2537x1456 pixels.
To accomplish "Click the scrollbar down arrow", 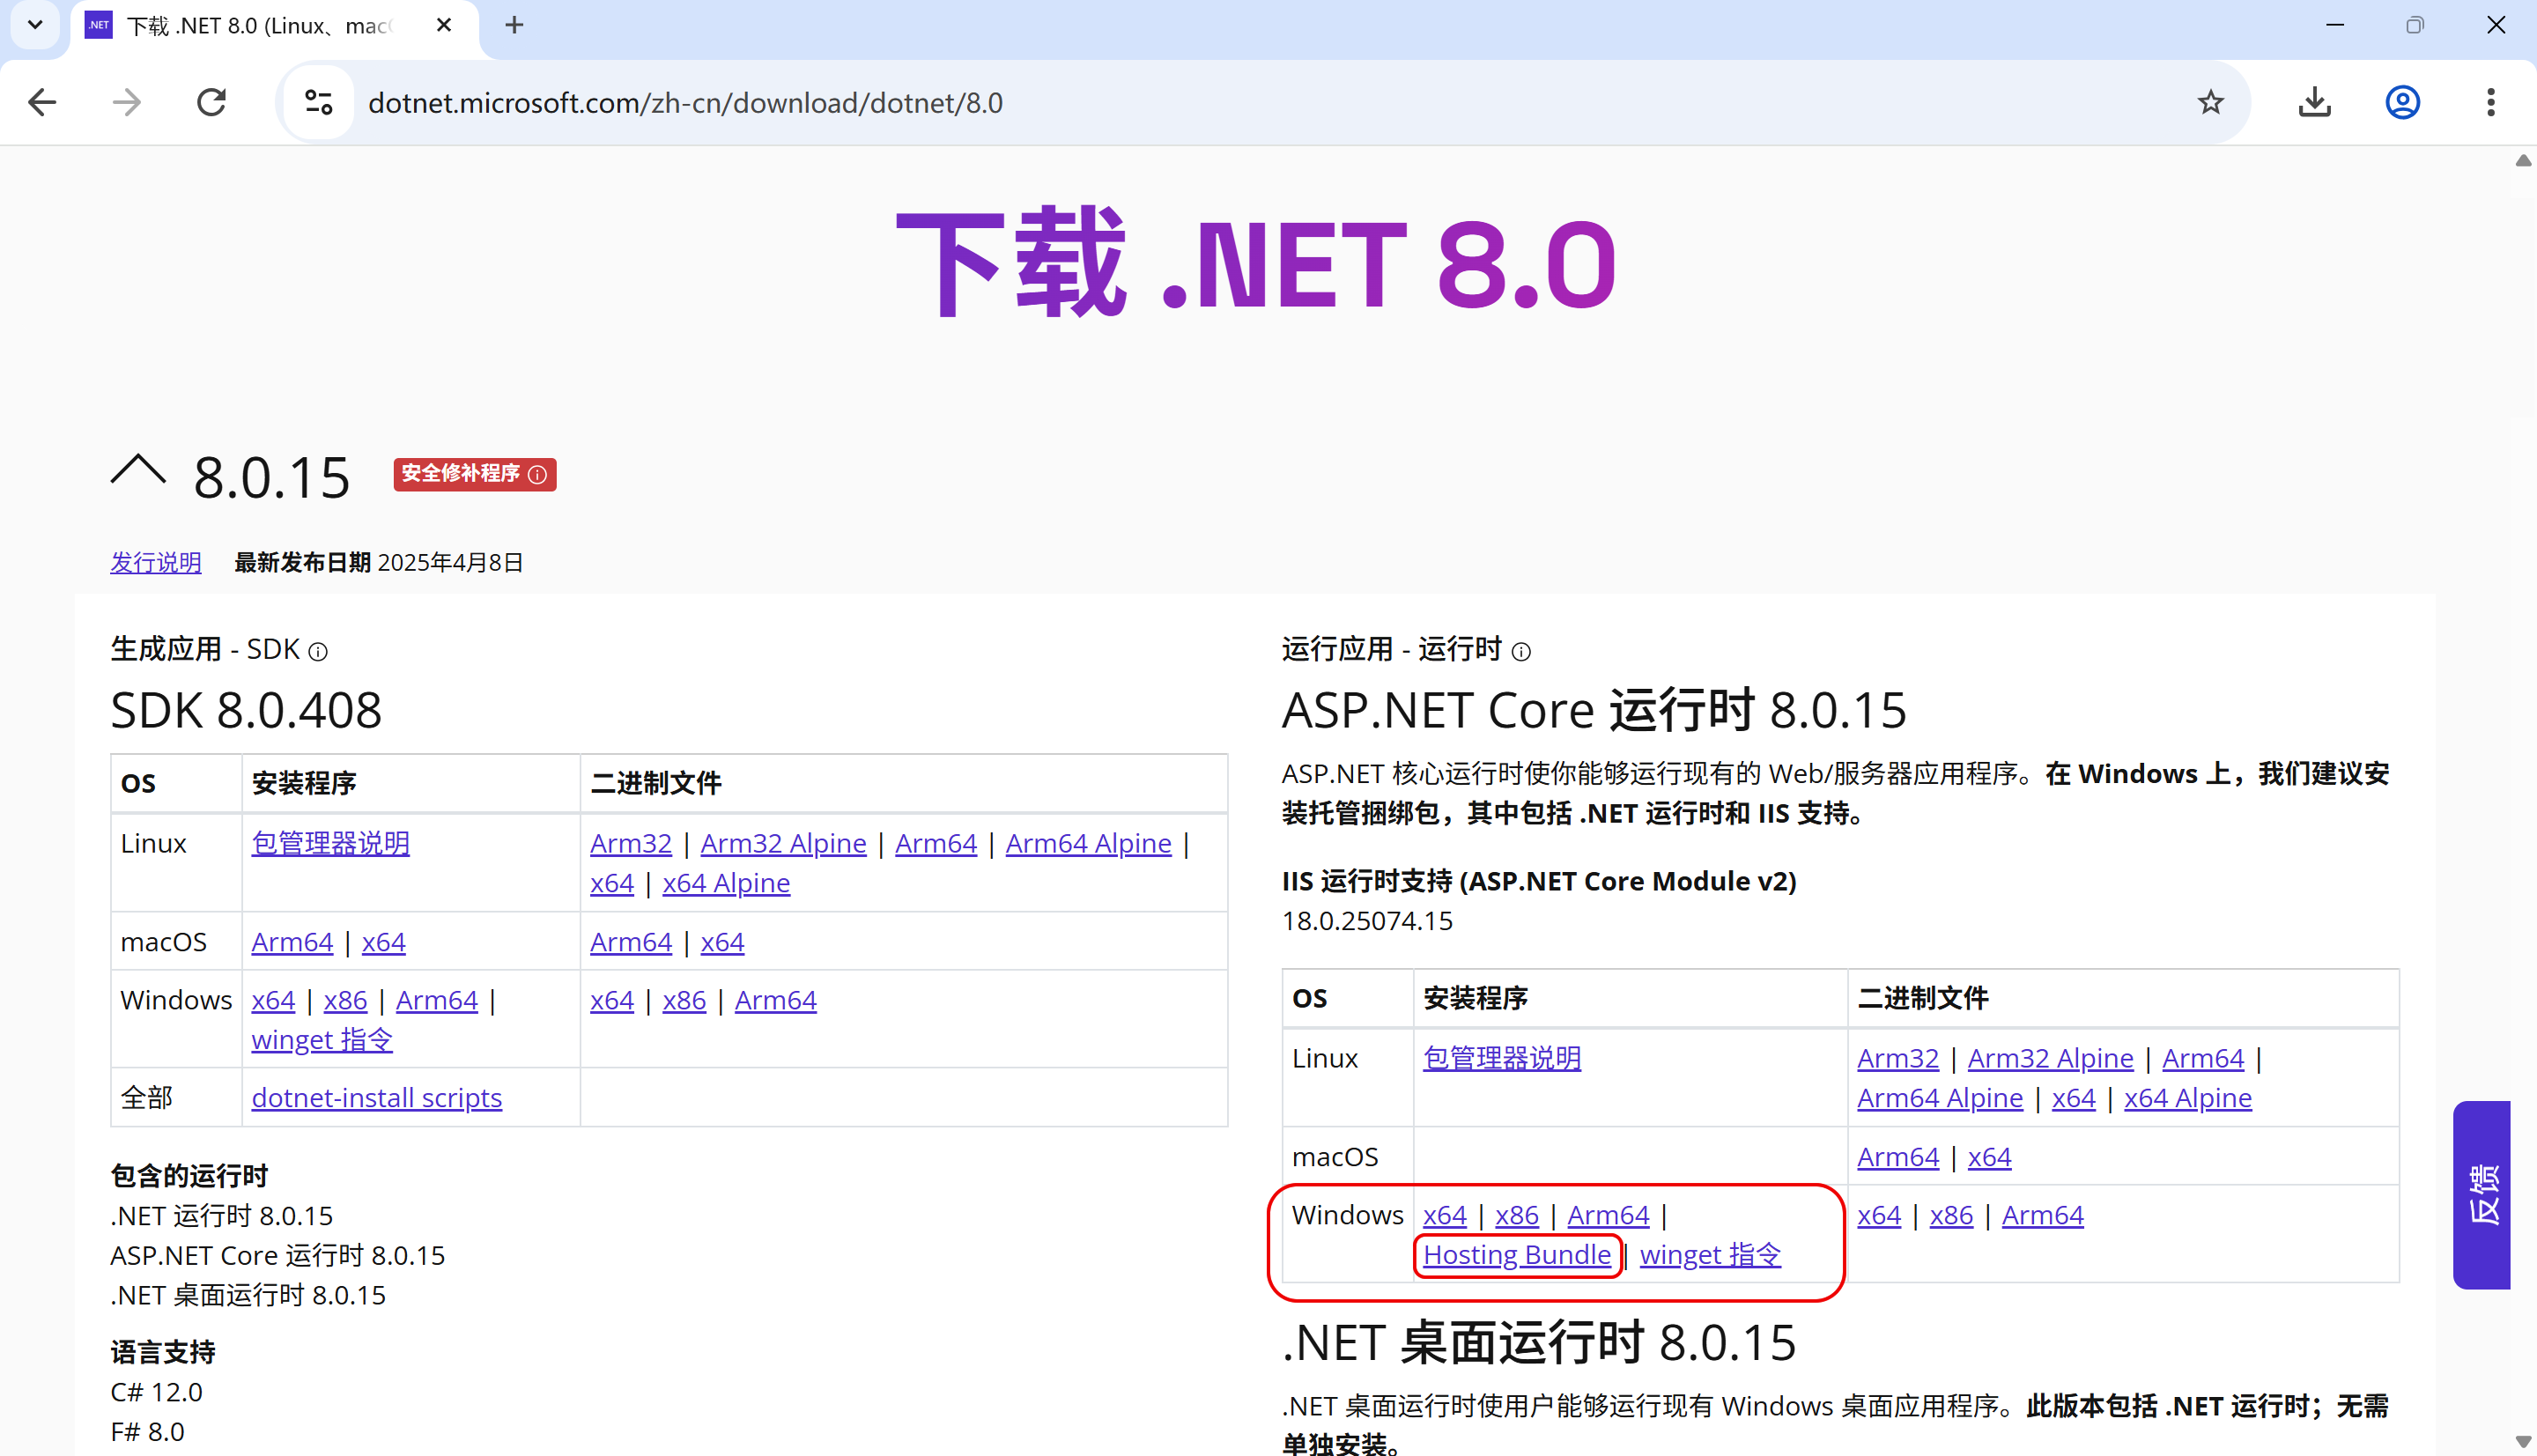I will [x=2523, y=1441].
